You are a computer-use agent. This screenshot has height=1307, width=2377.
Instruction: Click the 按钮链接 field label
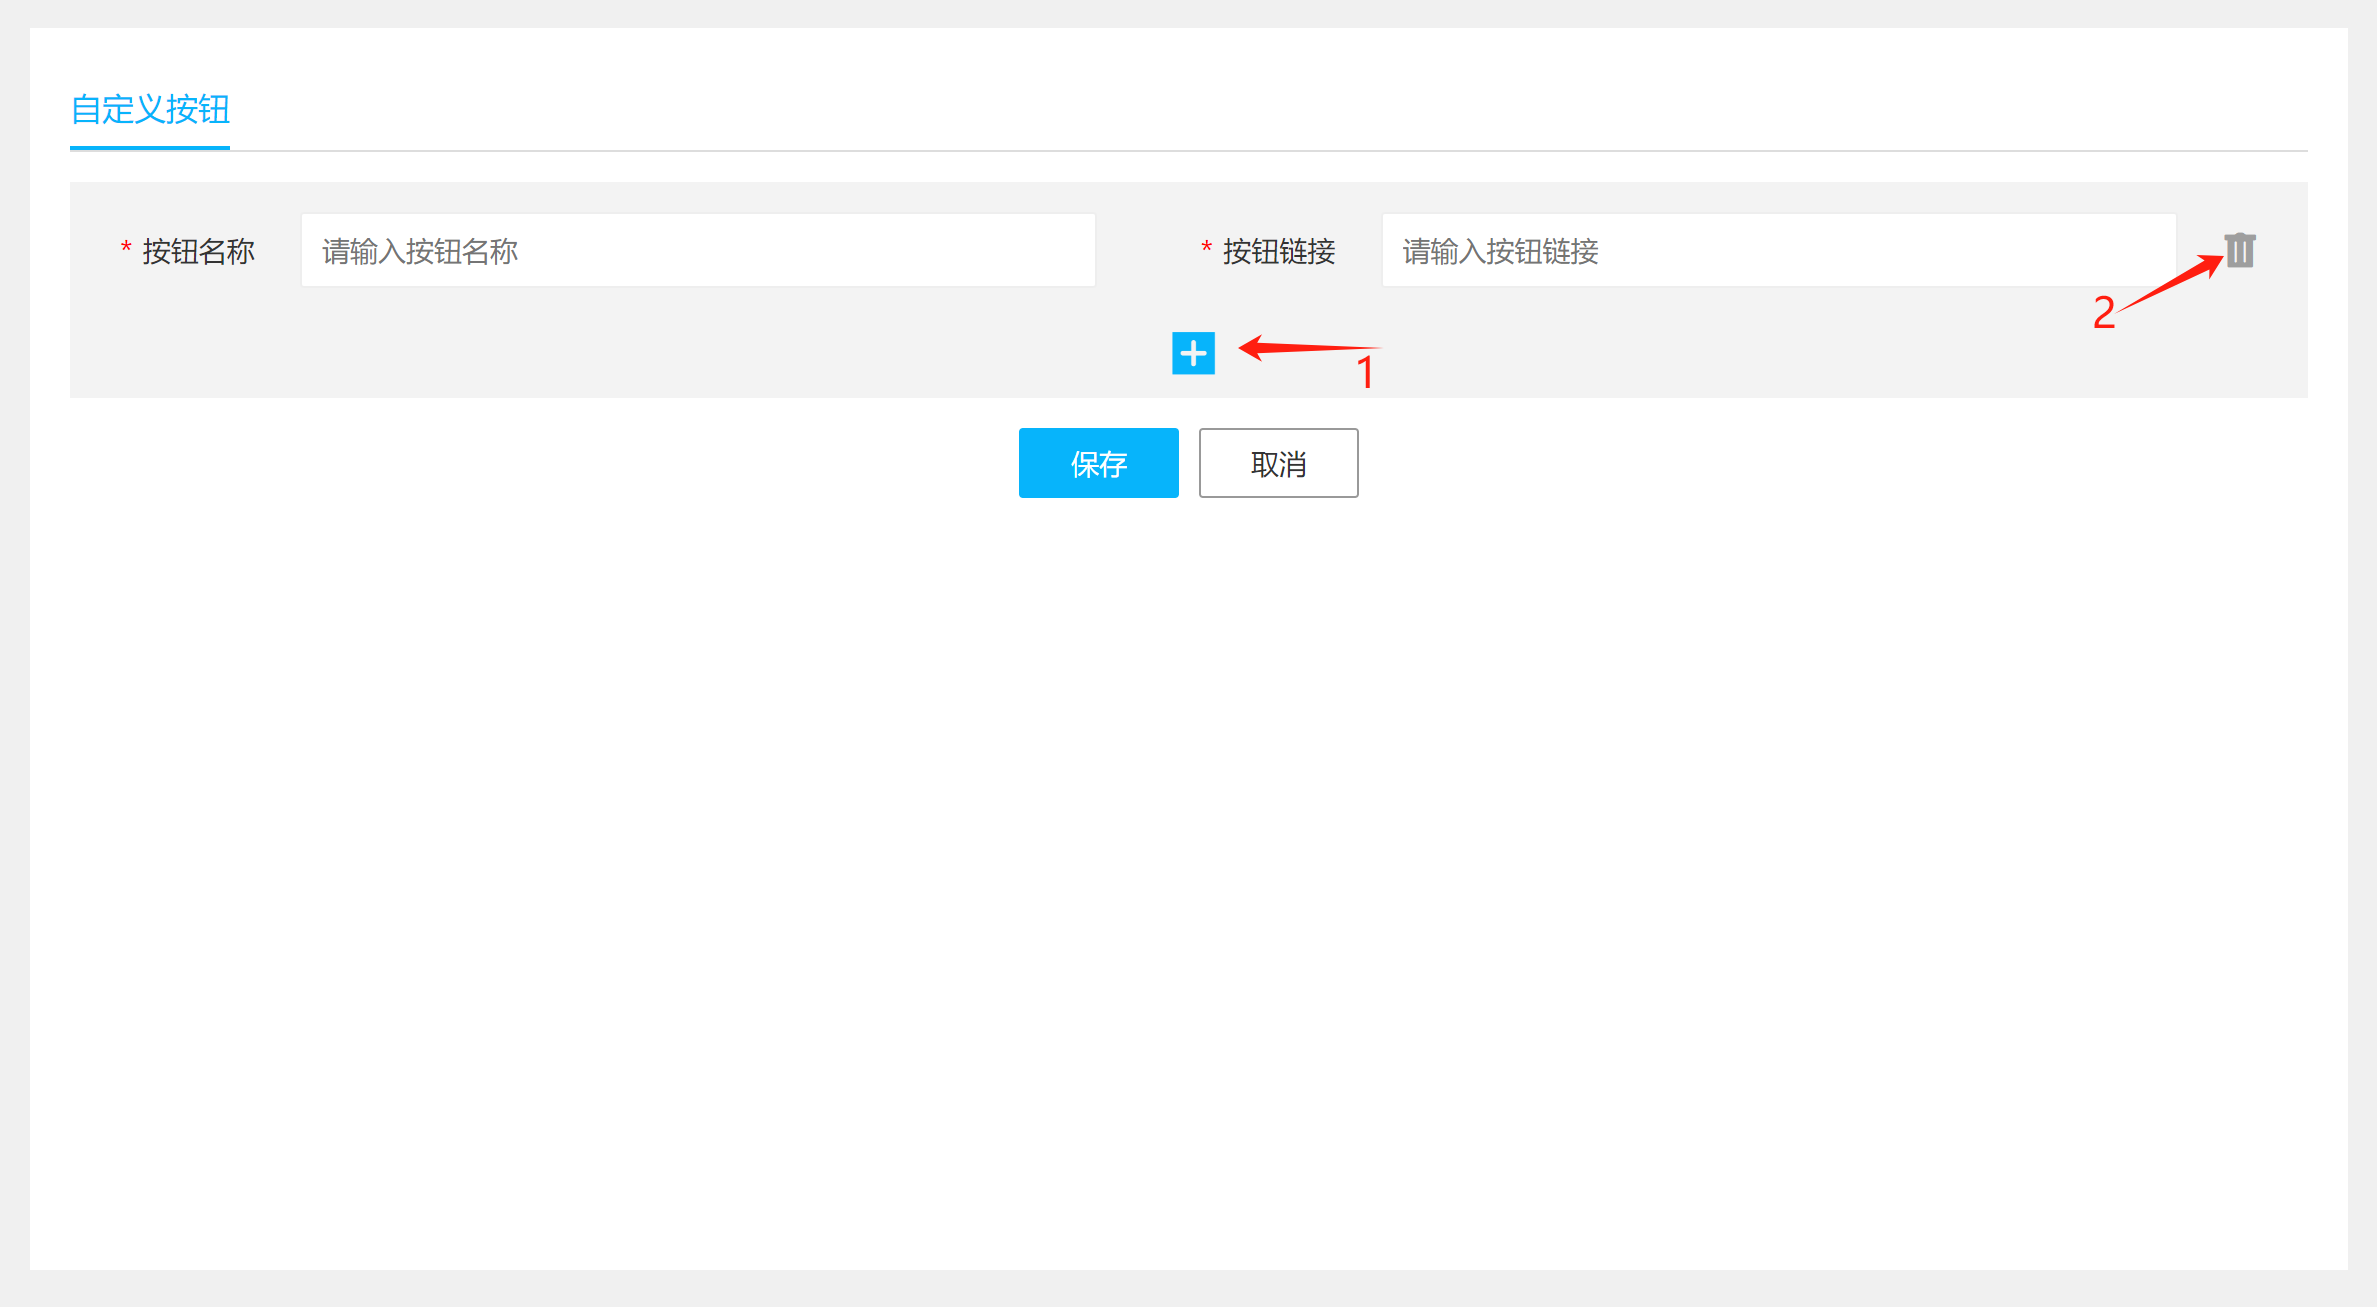(1279, 251)
